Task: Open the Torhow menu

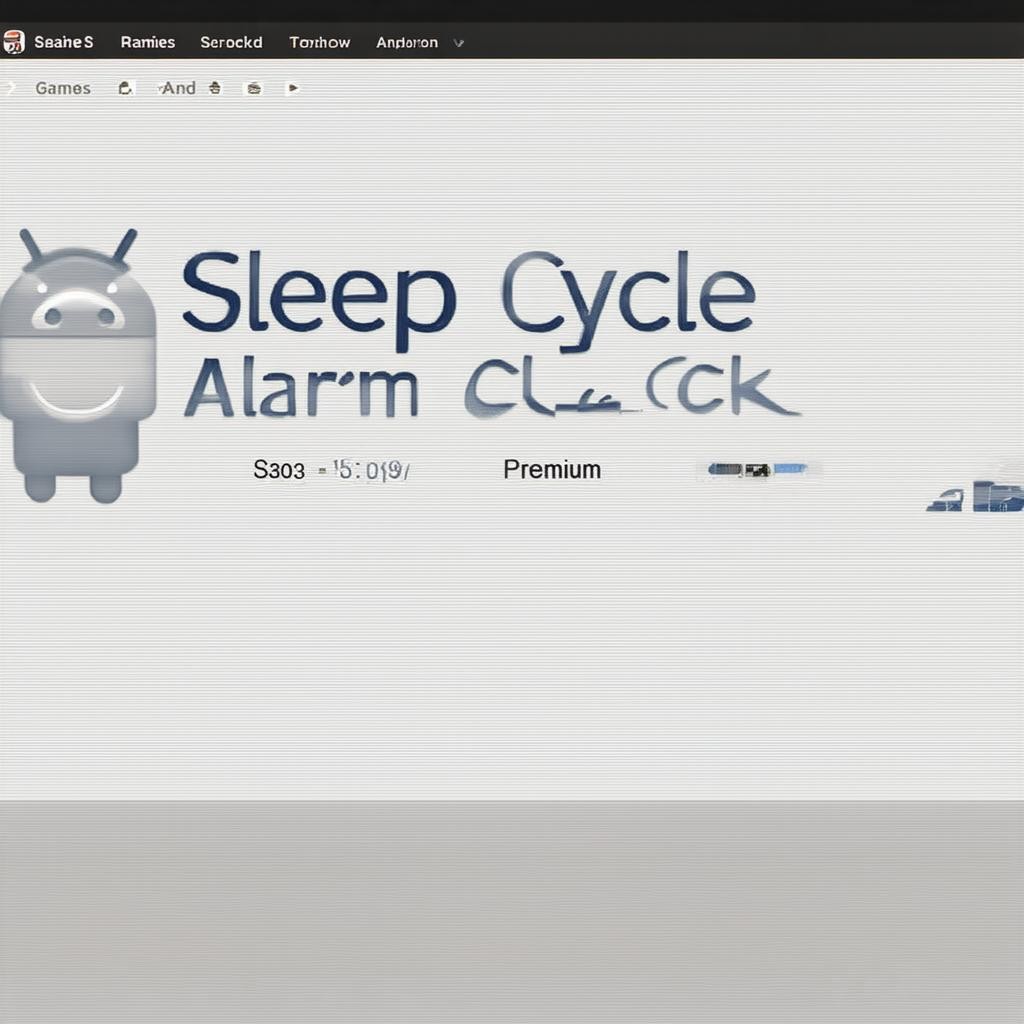Action: coord(319,42)
